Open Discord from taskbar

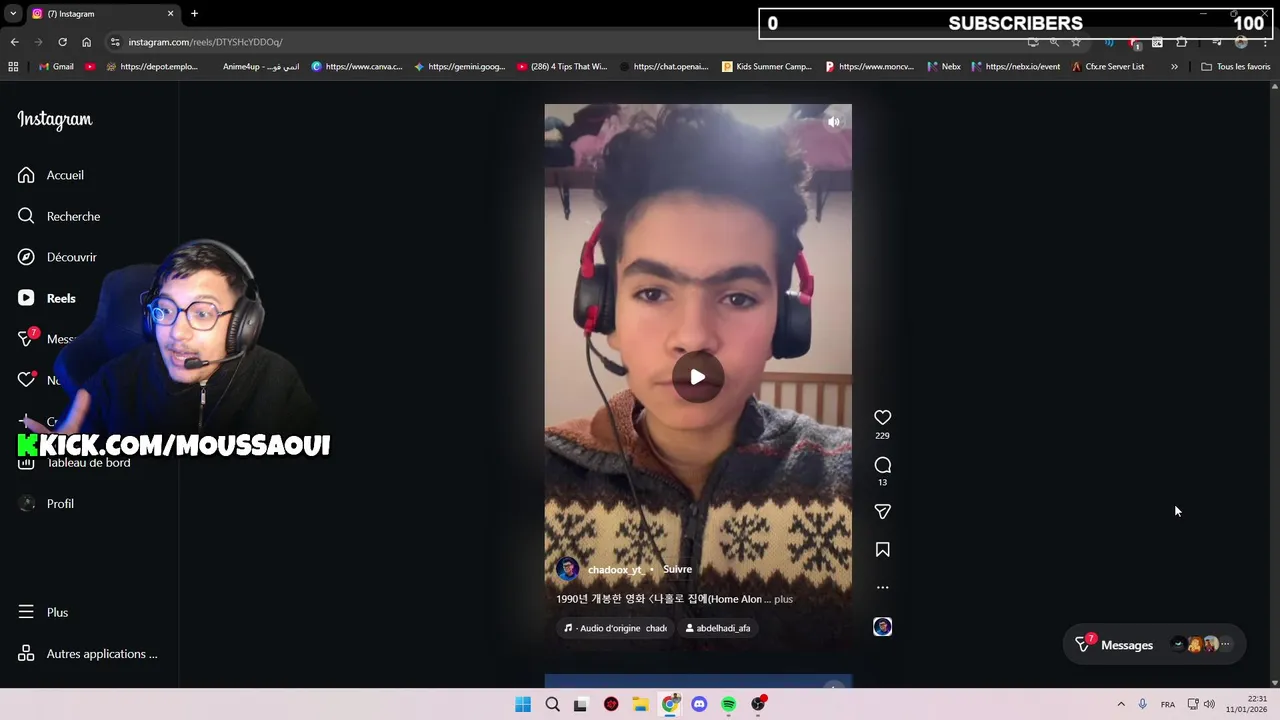pos(699,704)
